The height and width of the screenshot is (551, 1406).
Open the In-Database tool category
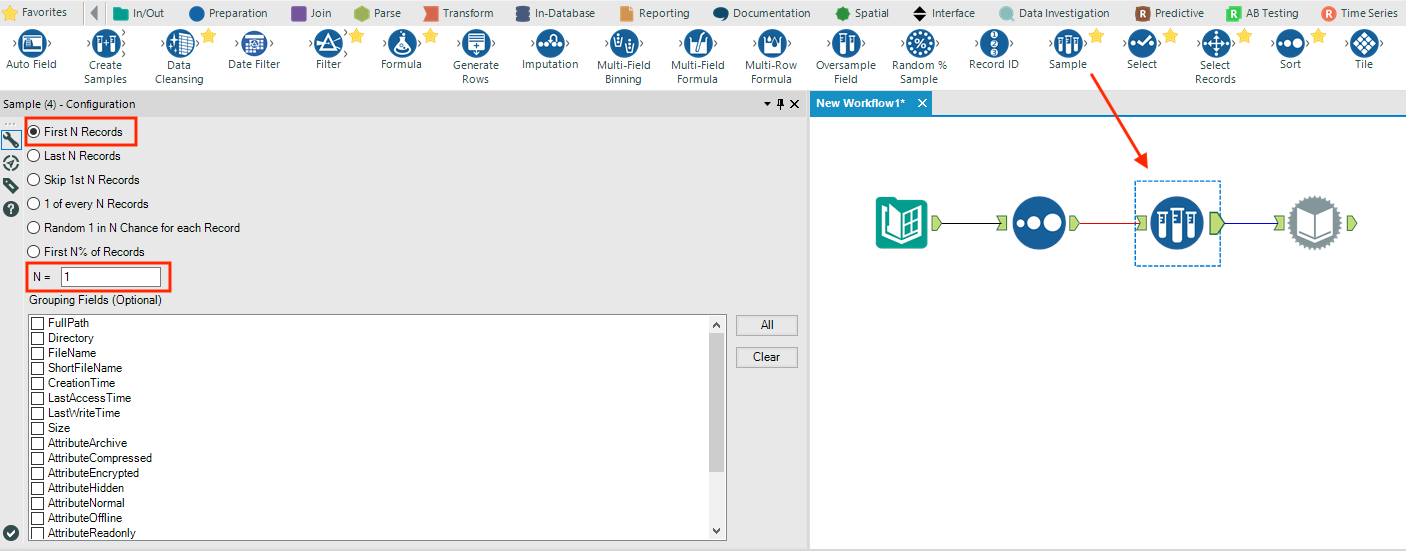555,13
